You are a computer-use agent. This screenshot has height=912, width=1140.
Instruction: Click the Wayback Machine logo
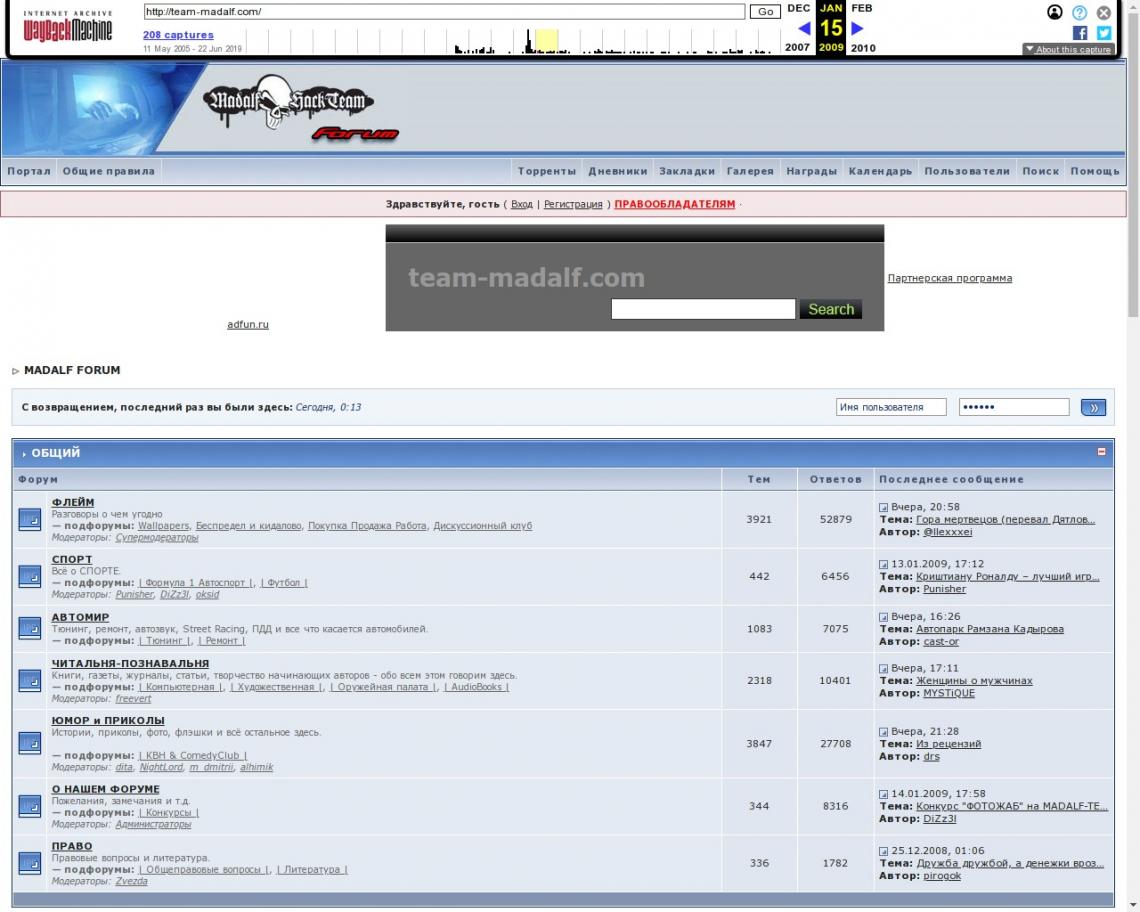click(68, 26)
